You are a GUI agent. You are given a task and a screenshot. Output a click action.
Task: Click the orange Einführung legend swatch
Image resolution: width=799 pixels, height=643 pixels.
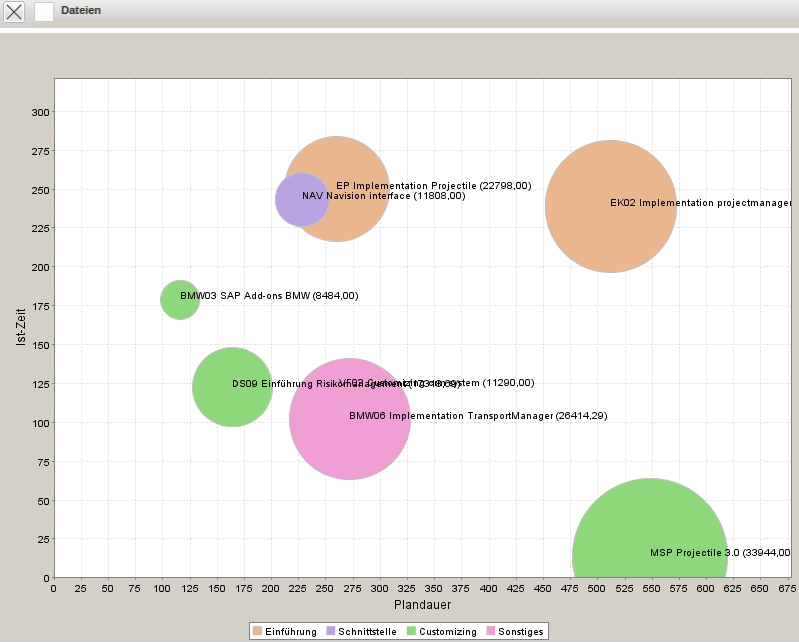tap(258, 631)
